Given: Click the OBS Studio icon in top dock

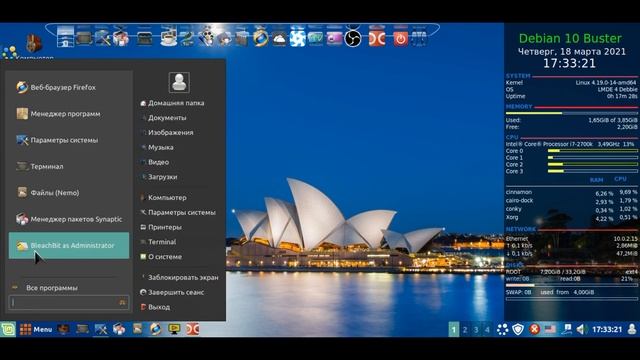Looking at the screenshot, I should 353,38.
